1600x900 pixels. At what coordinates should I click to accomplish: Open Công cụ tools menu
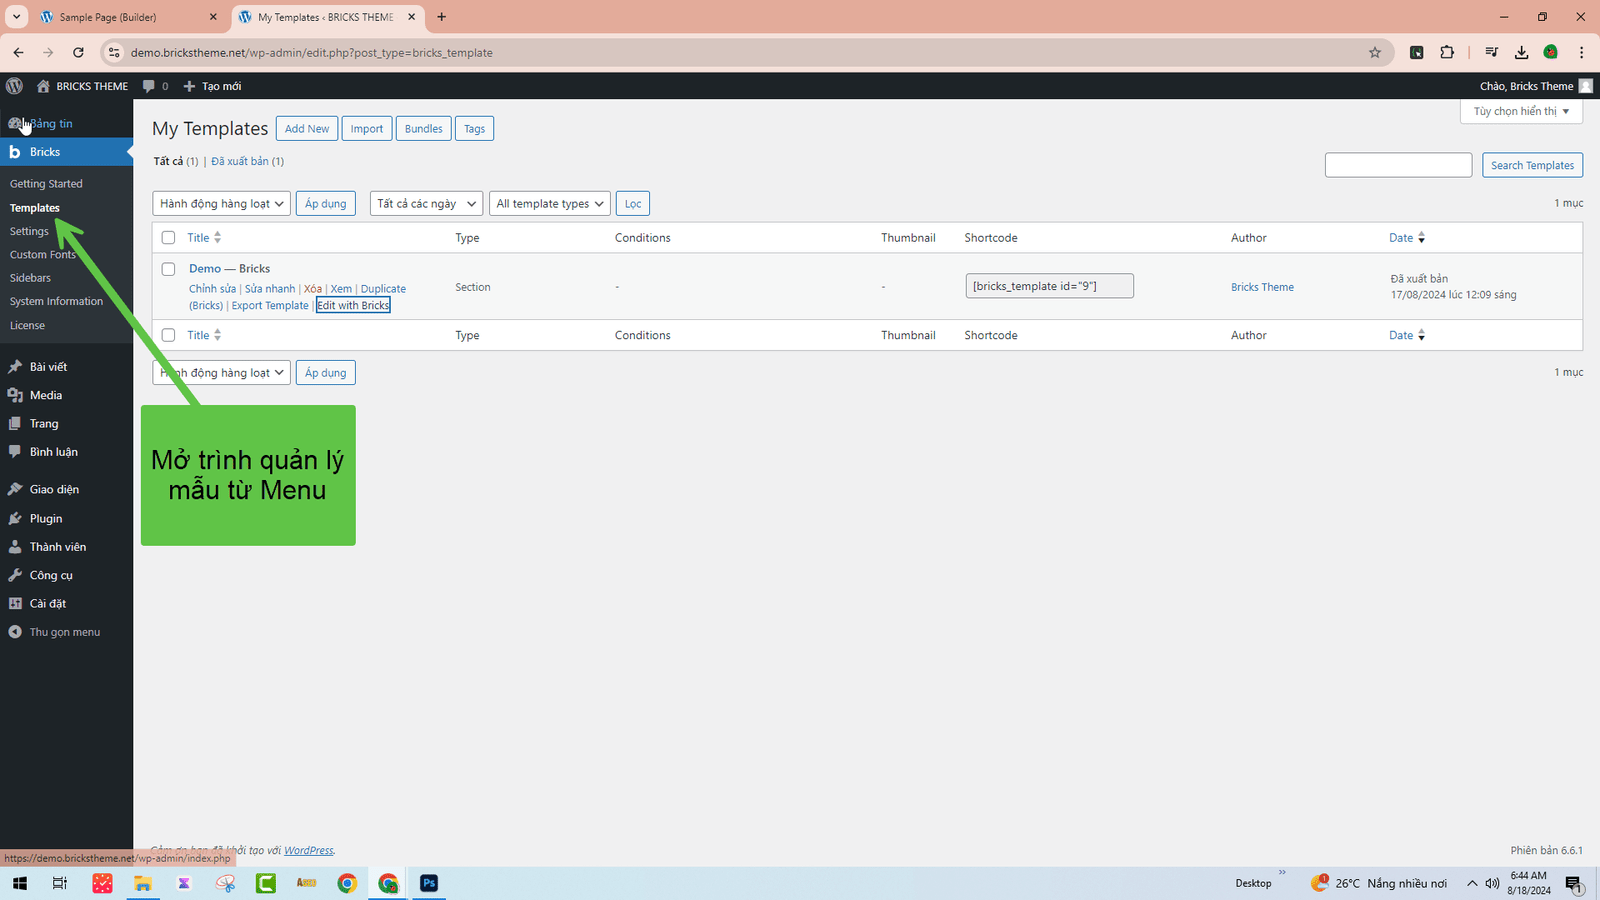click(66, 576)
